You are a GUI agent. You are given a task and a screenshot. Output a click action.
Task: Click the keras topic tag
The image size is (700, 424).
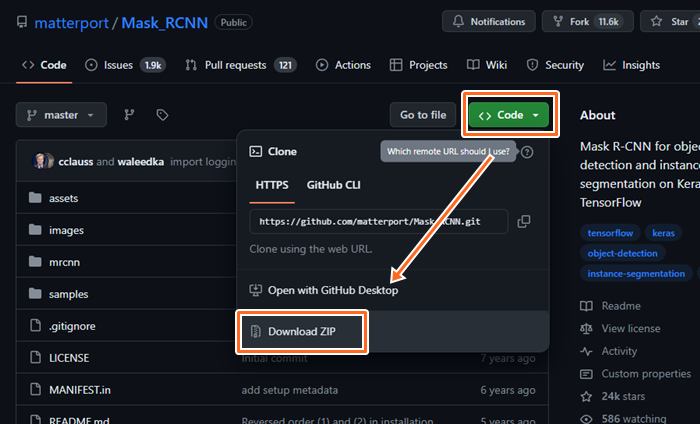coord(663,233)
